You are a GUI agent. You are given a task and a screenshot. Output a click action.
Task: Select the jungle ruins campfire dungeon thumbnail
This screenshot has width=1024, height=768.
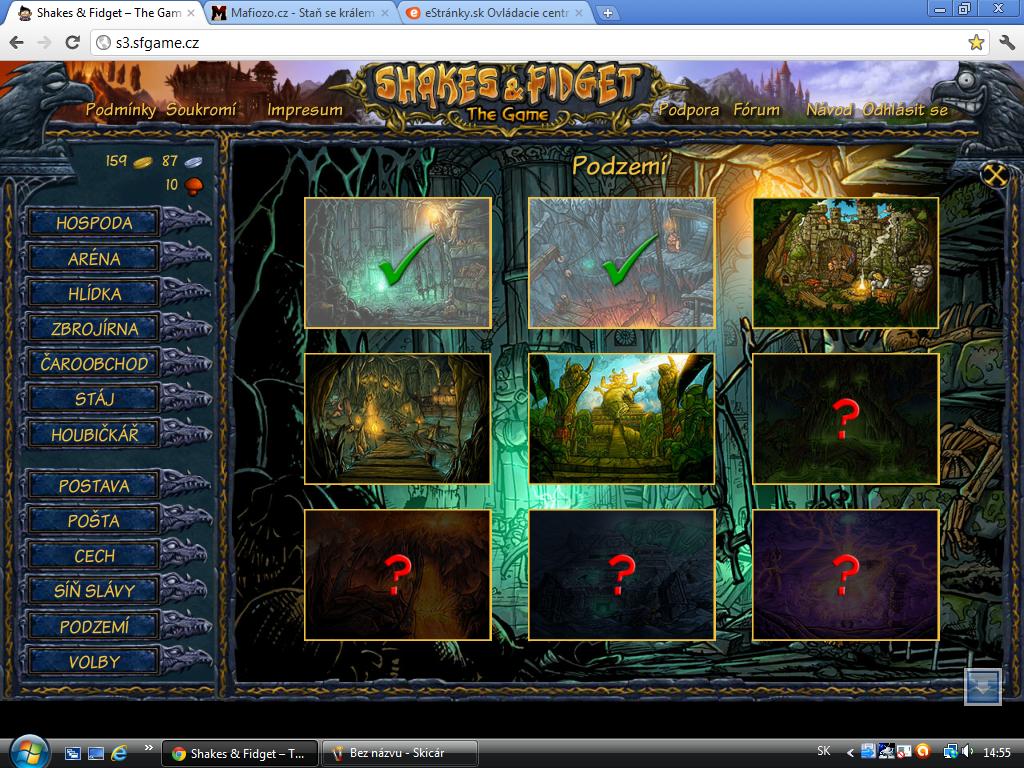pyautogui.click(x=846, y=263)
